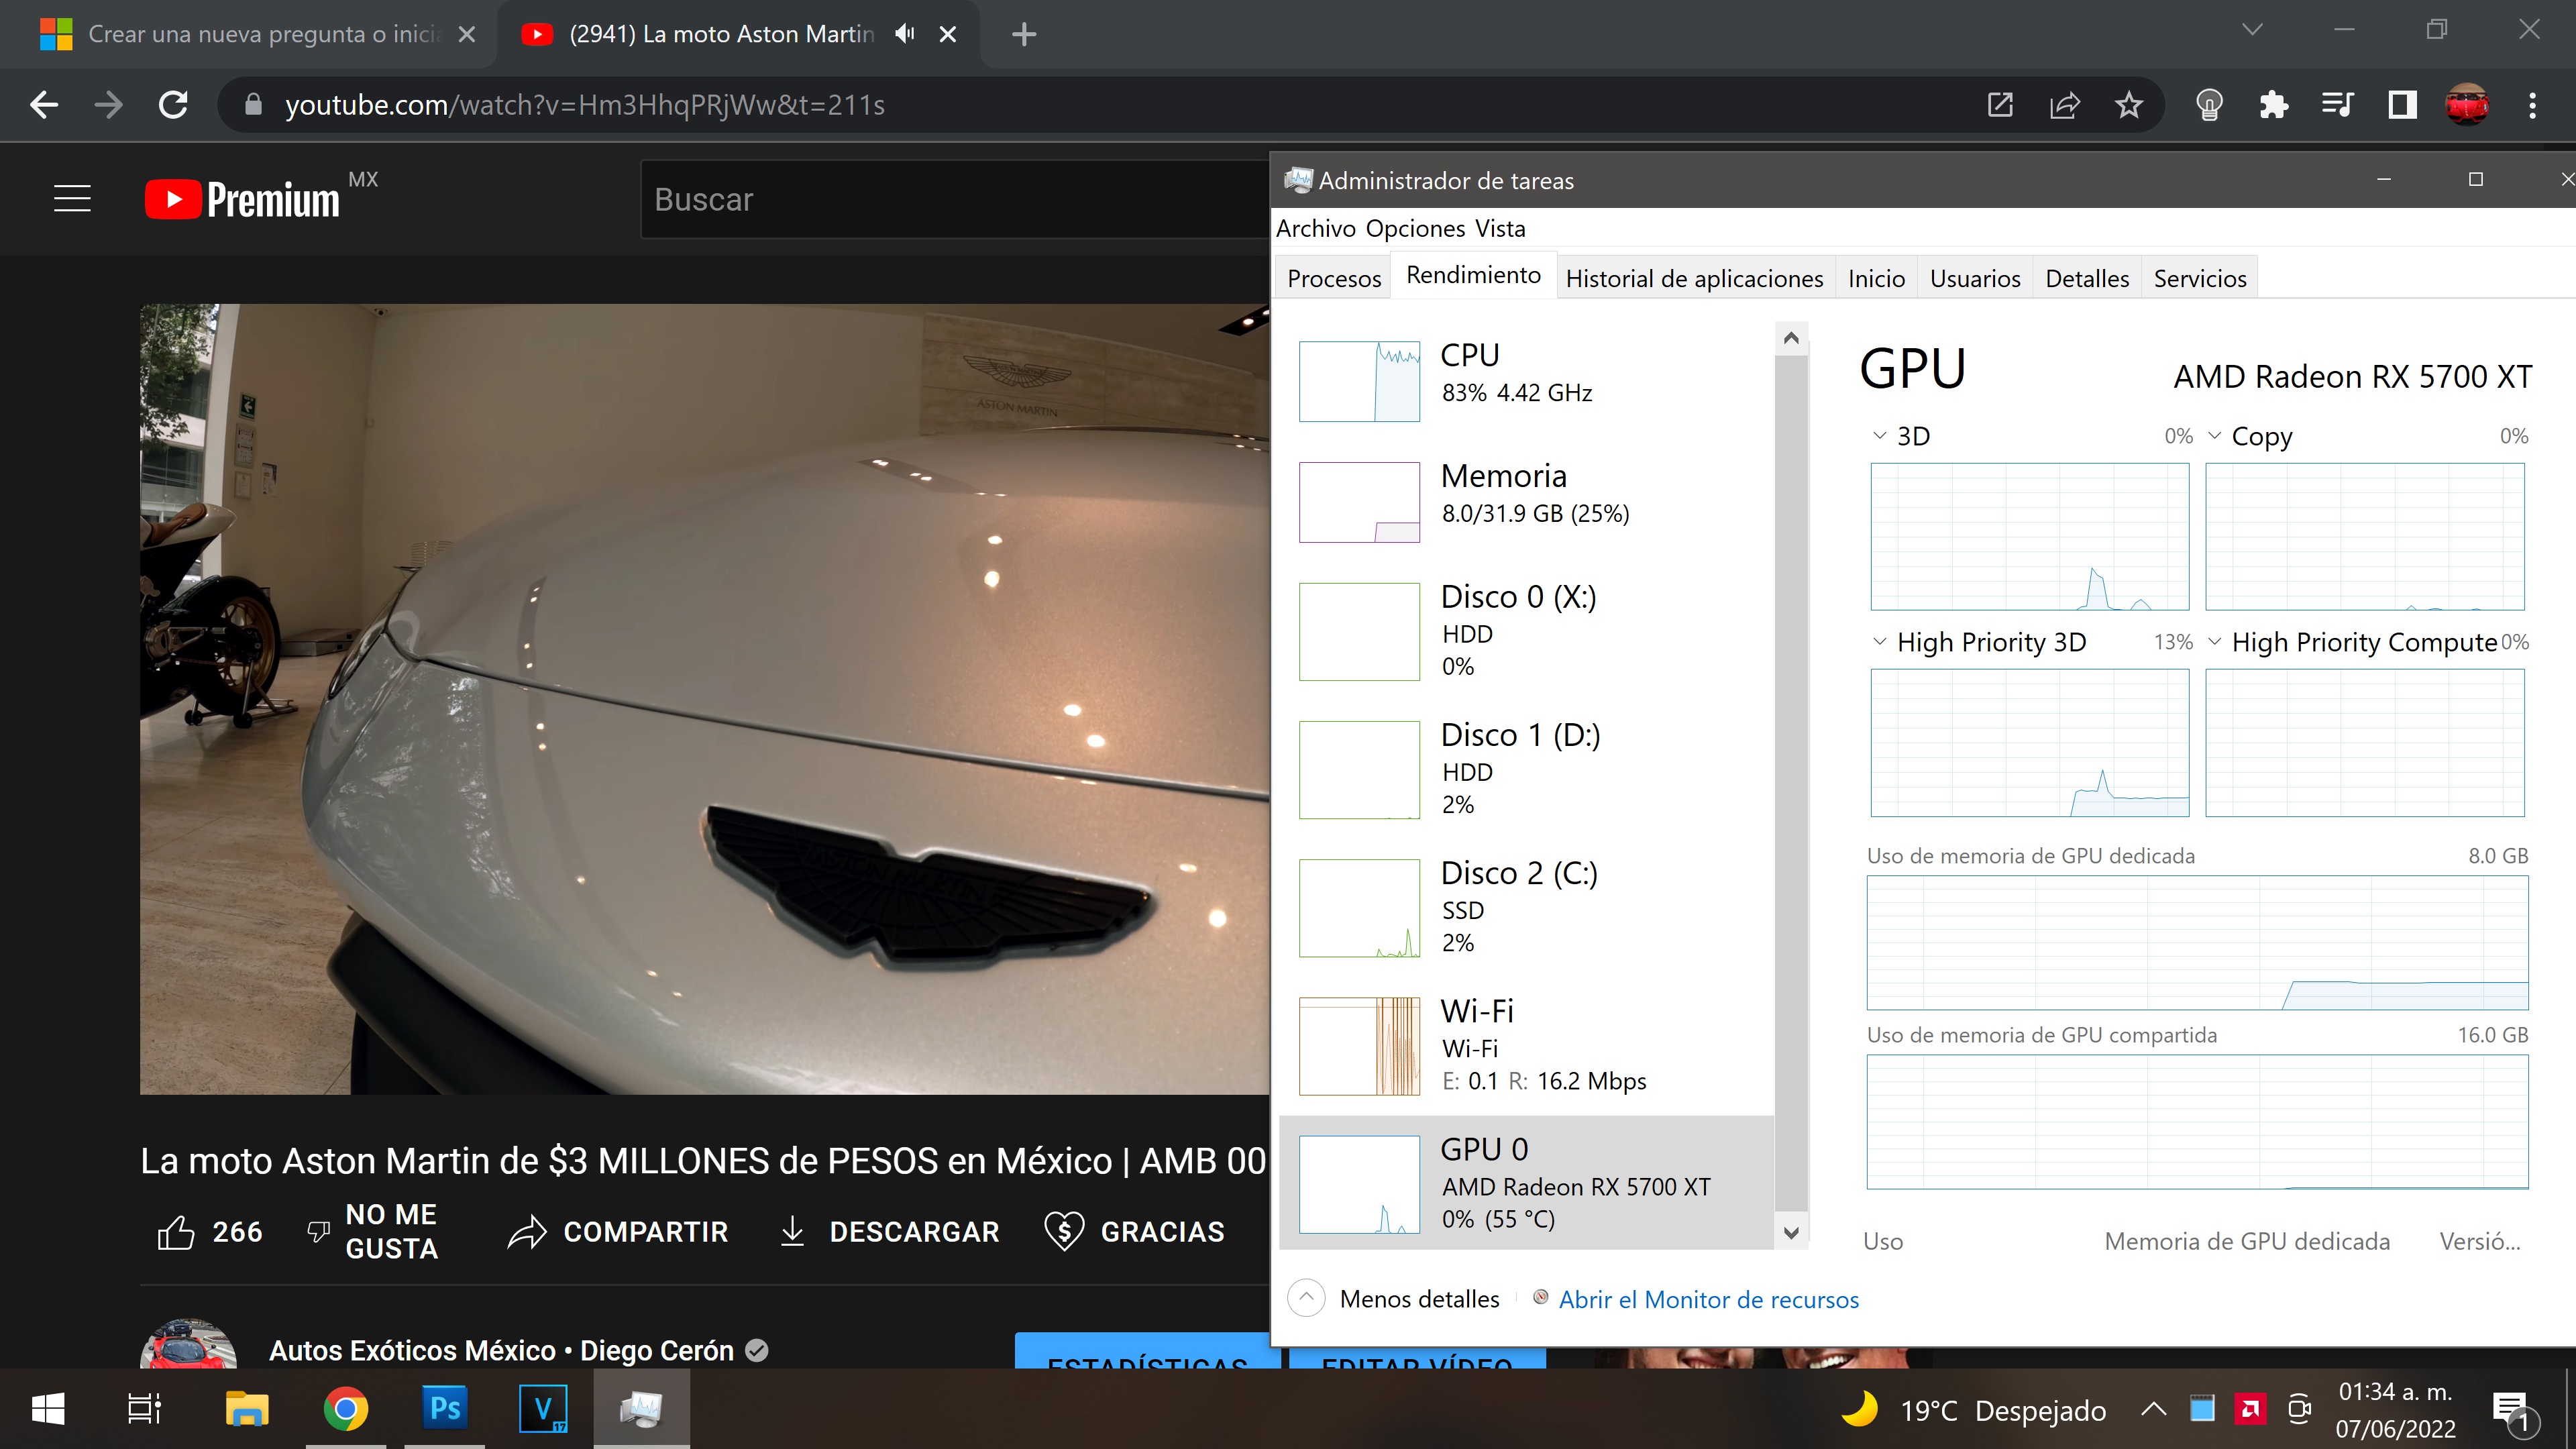Select Disco 1 (D:) performance item
2576x1449 pixels.
click(x=1527, y=769)
